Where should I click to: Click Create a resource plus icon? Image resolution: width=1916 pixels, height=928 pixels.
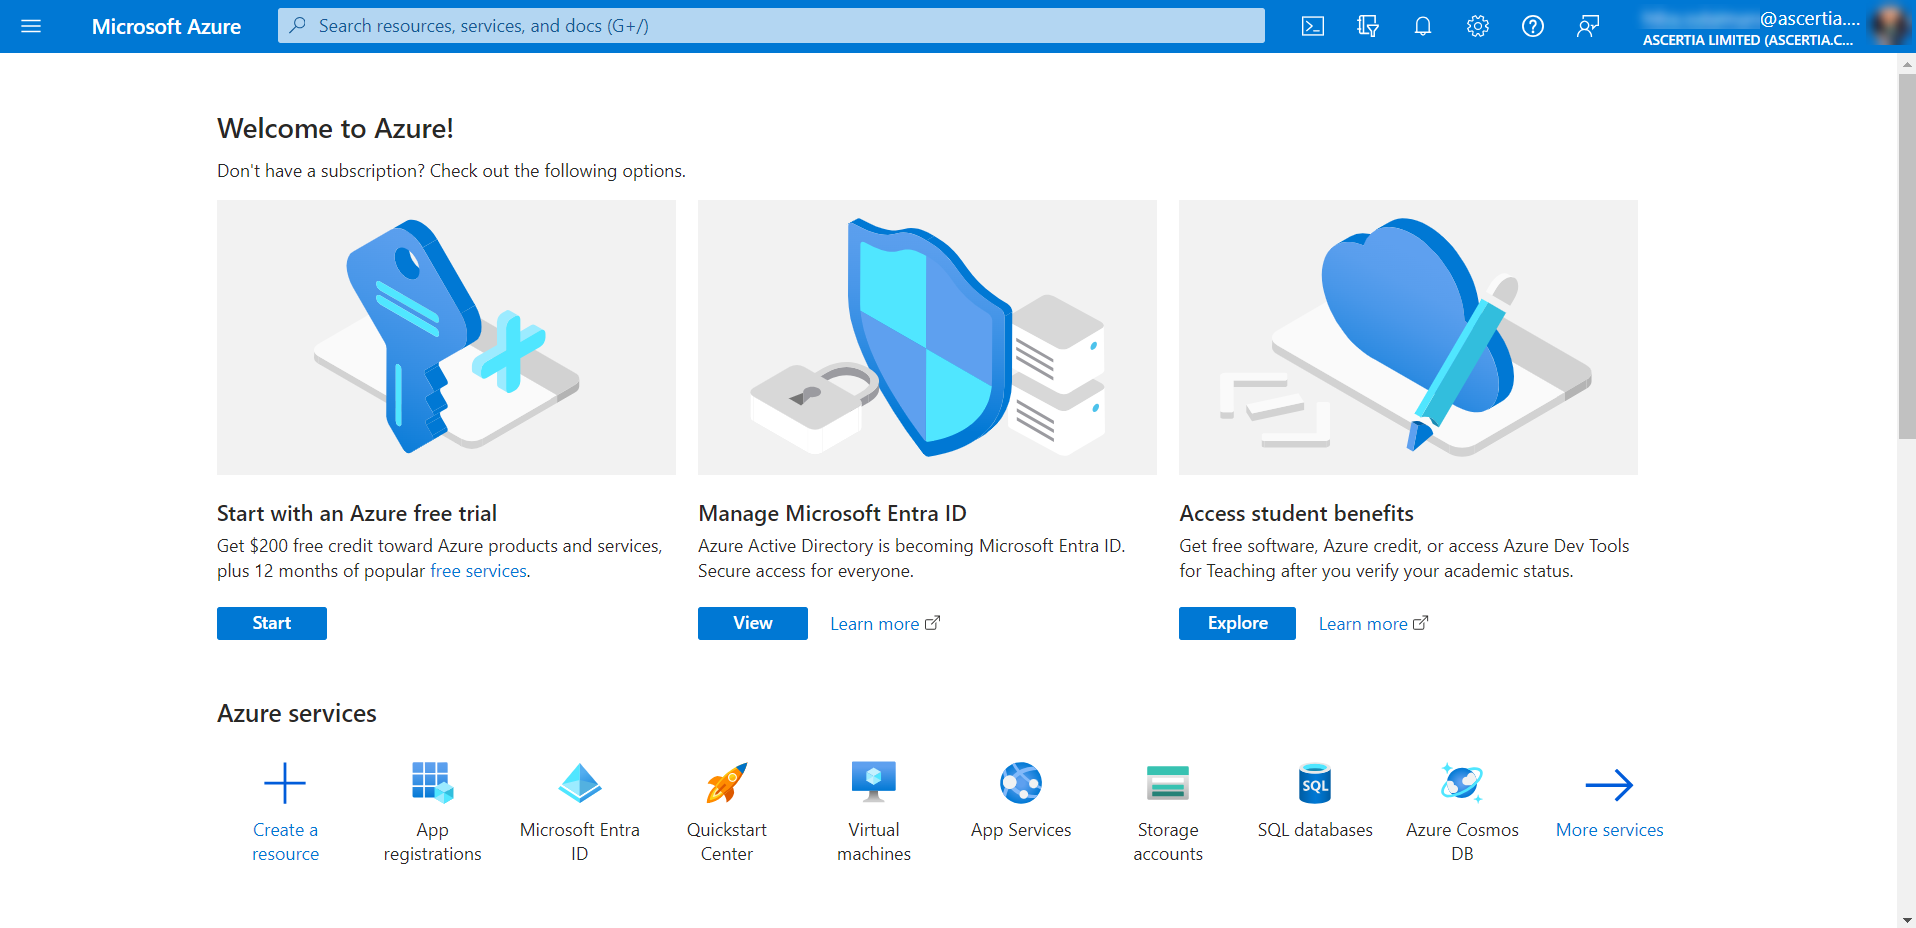[x=285, y=784]
